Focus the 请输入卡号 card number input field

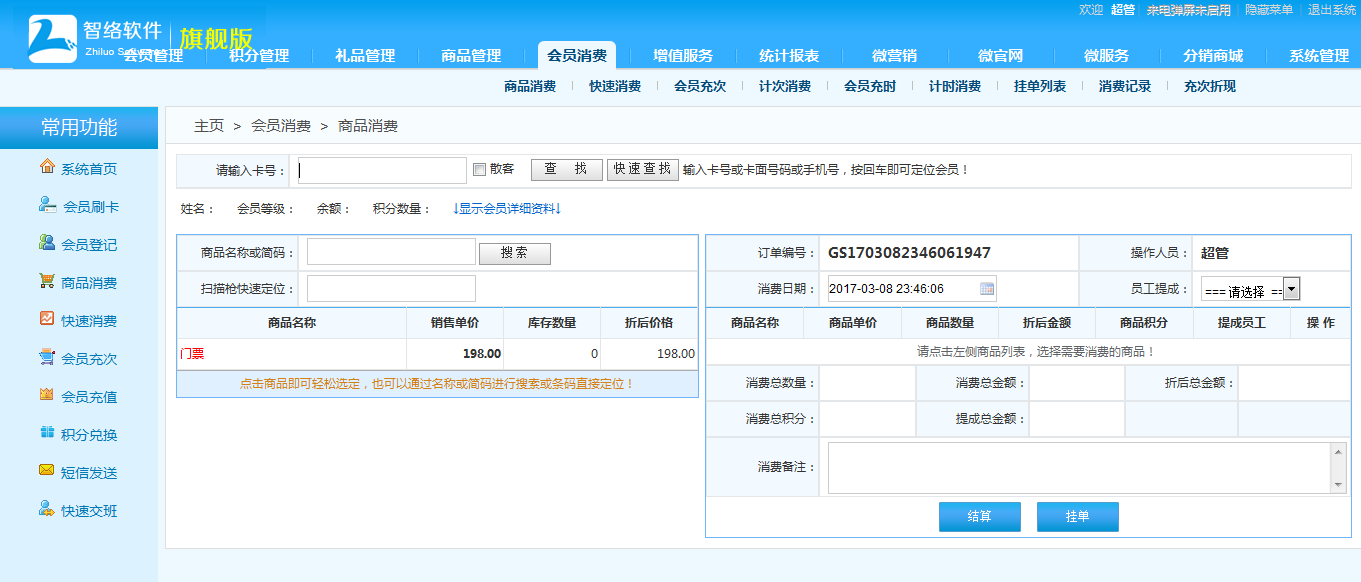(x=382, y=171)
